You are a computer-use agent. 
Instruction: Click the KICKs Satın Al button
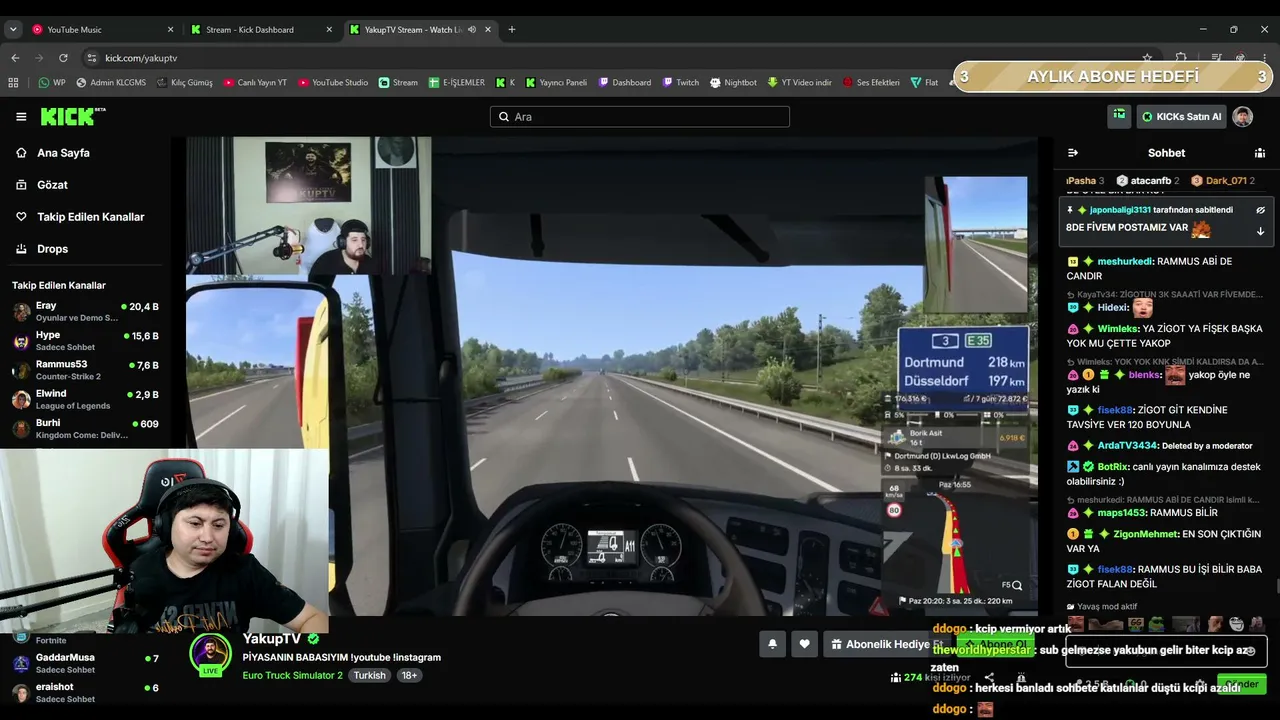pyautogui.click(x=1182, y=117)
